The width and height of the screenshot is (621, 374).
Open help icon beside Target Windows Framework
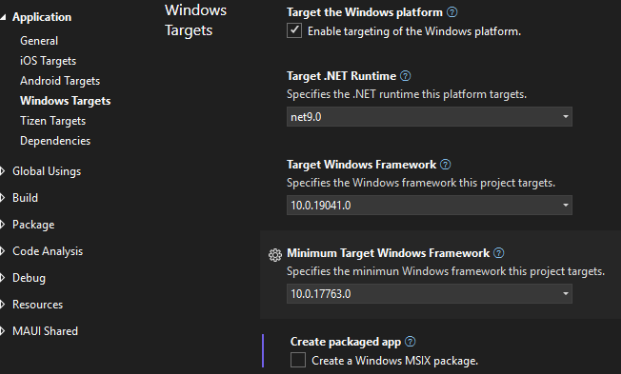pyautogui.click(x=446, y=164)
